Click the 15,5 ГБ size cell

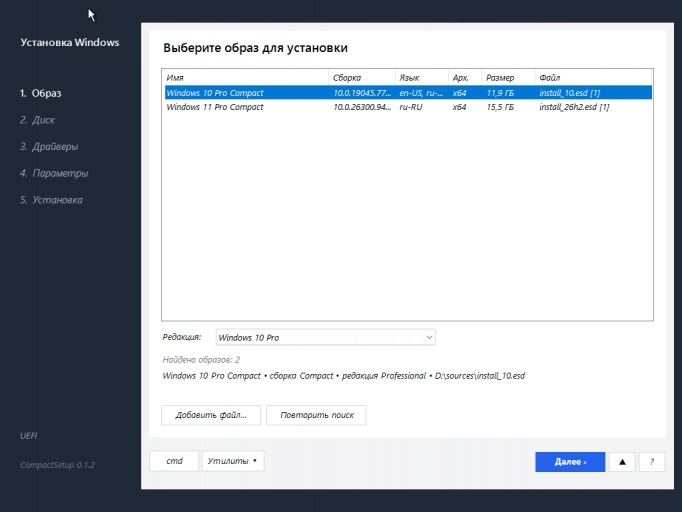[x=500, y=107]
